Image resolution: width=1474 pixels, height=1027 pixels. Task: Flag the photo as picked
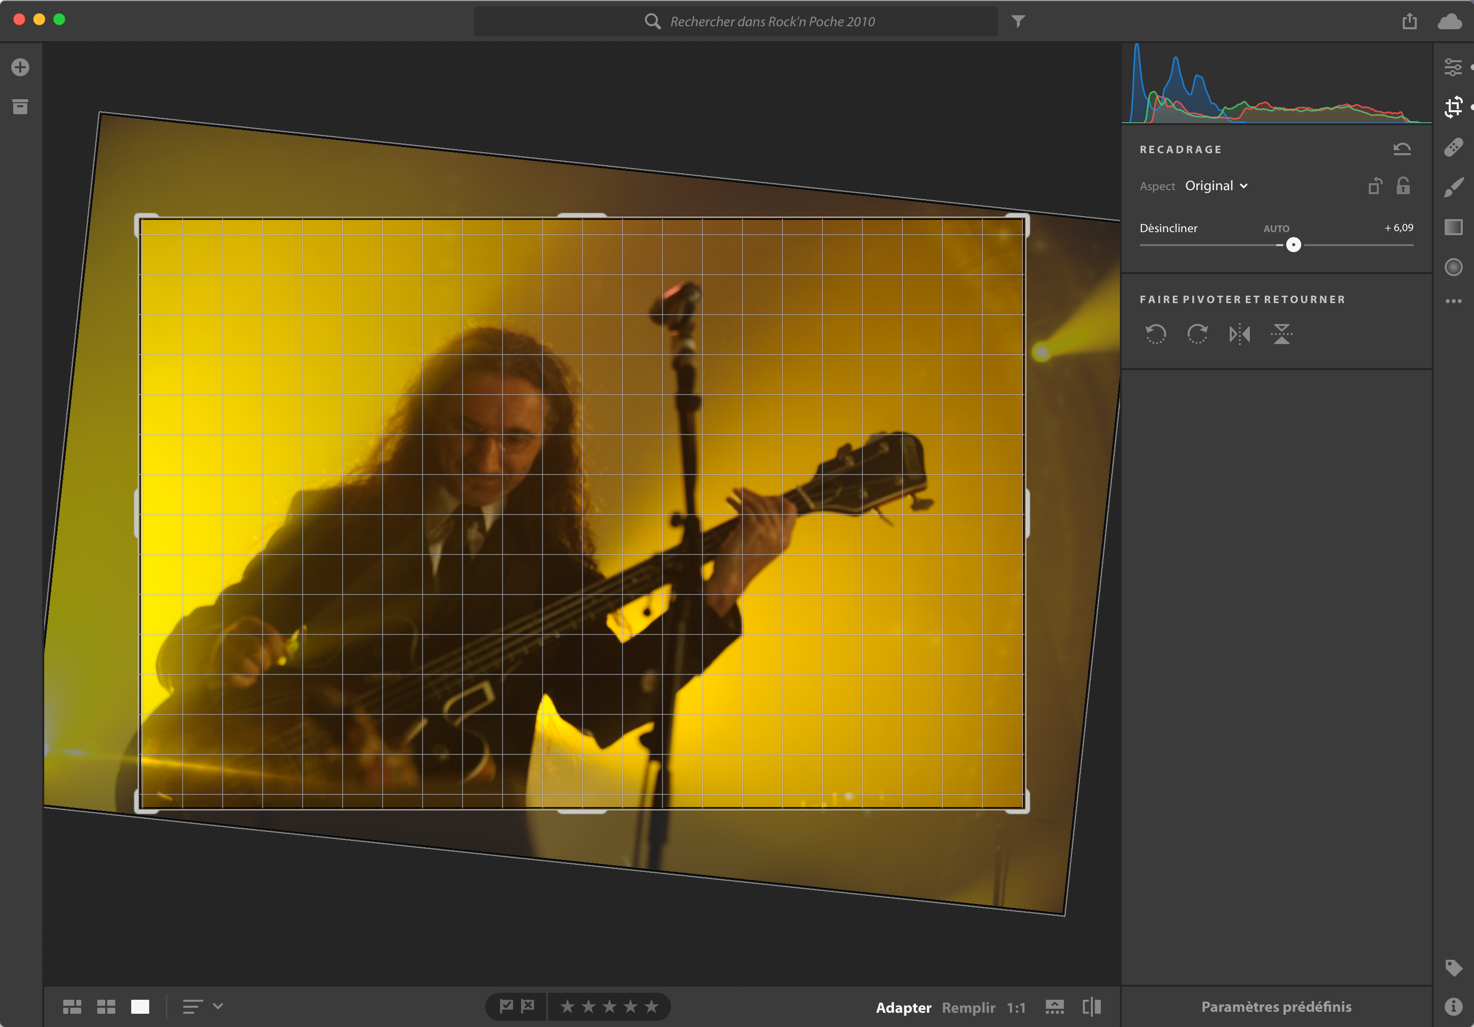(x=506, y=1006)
